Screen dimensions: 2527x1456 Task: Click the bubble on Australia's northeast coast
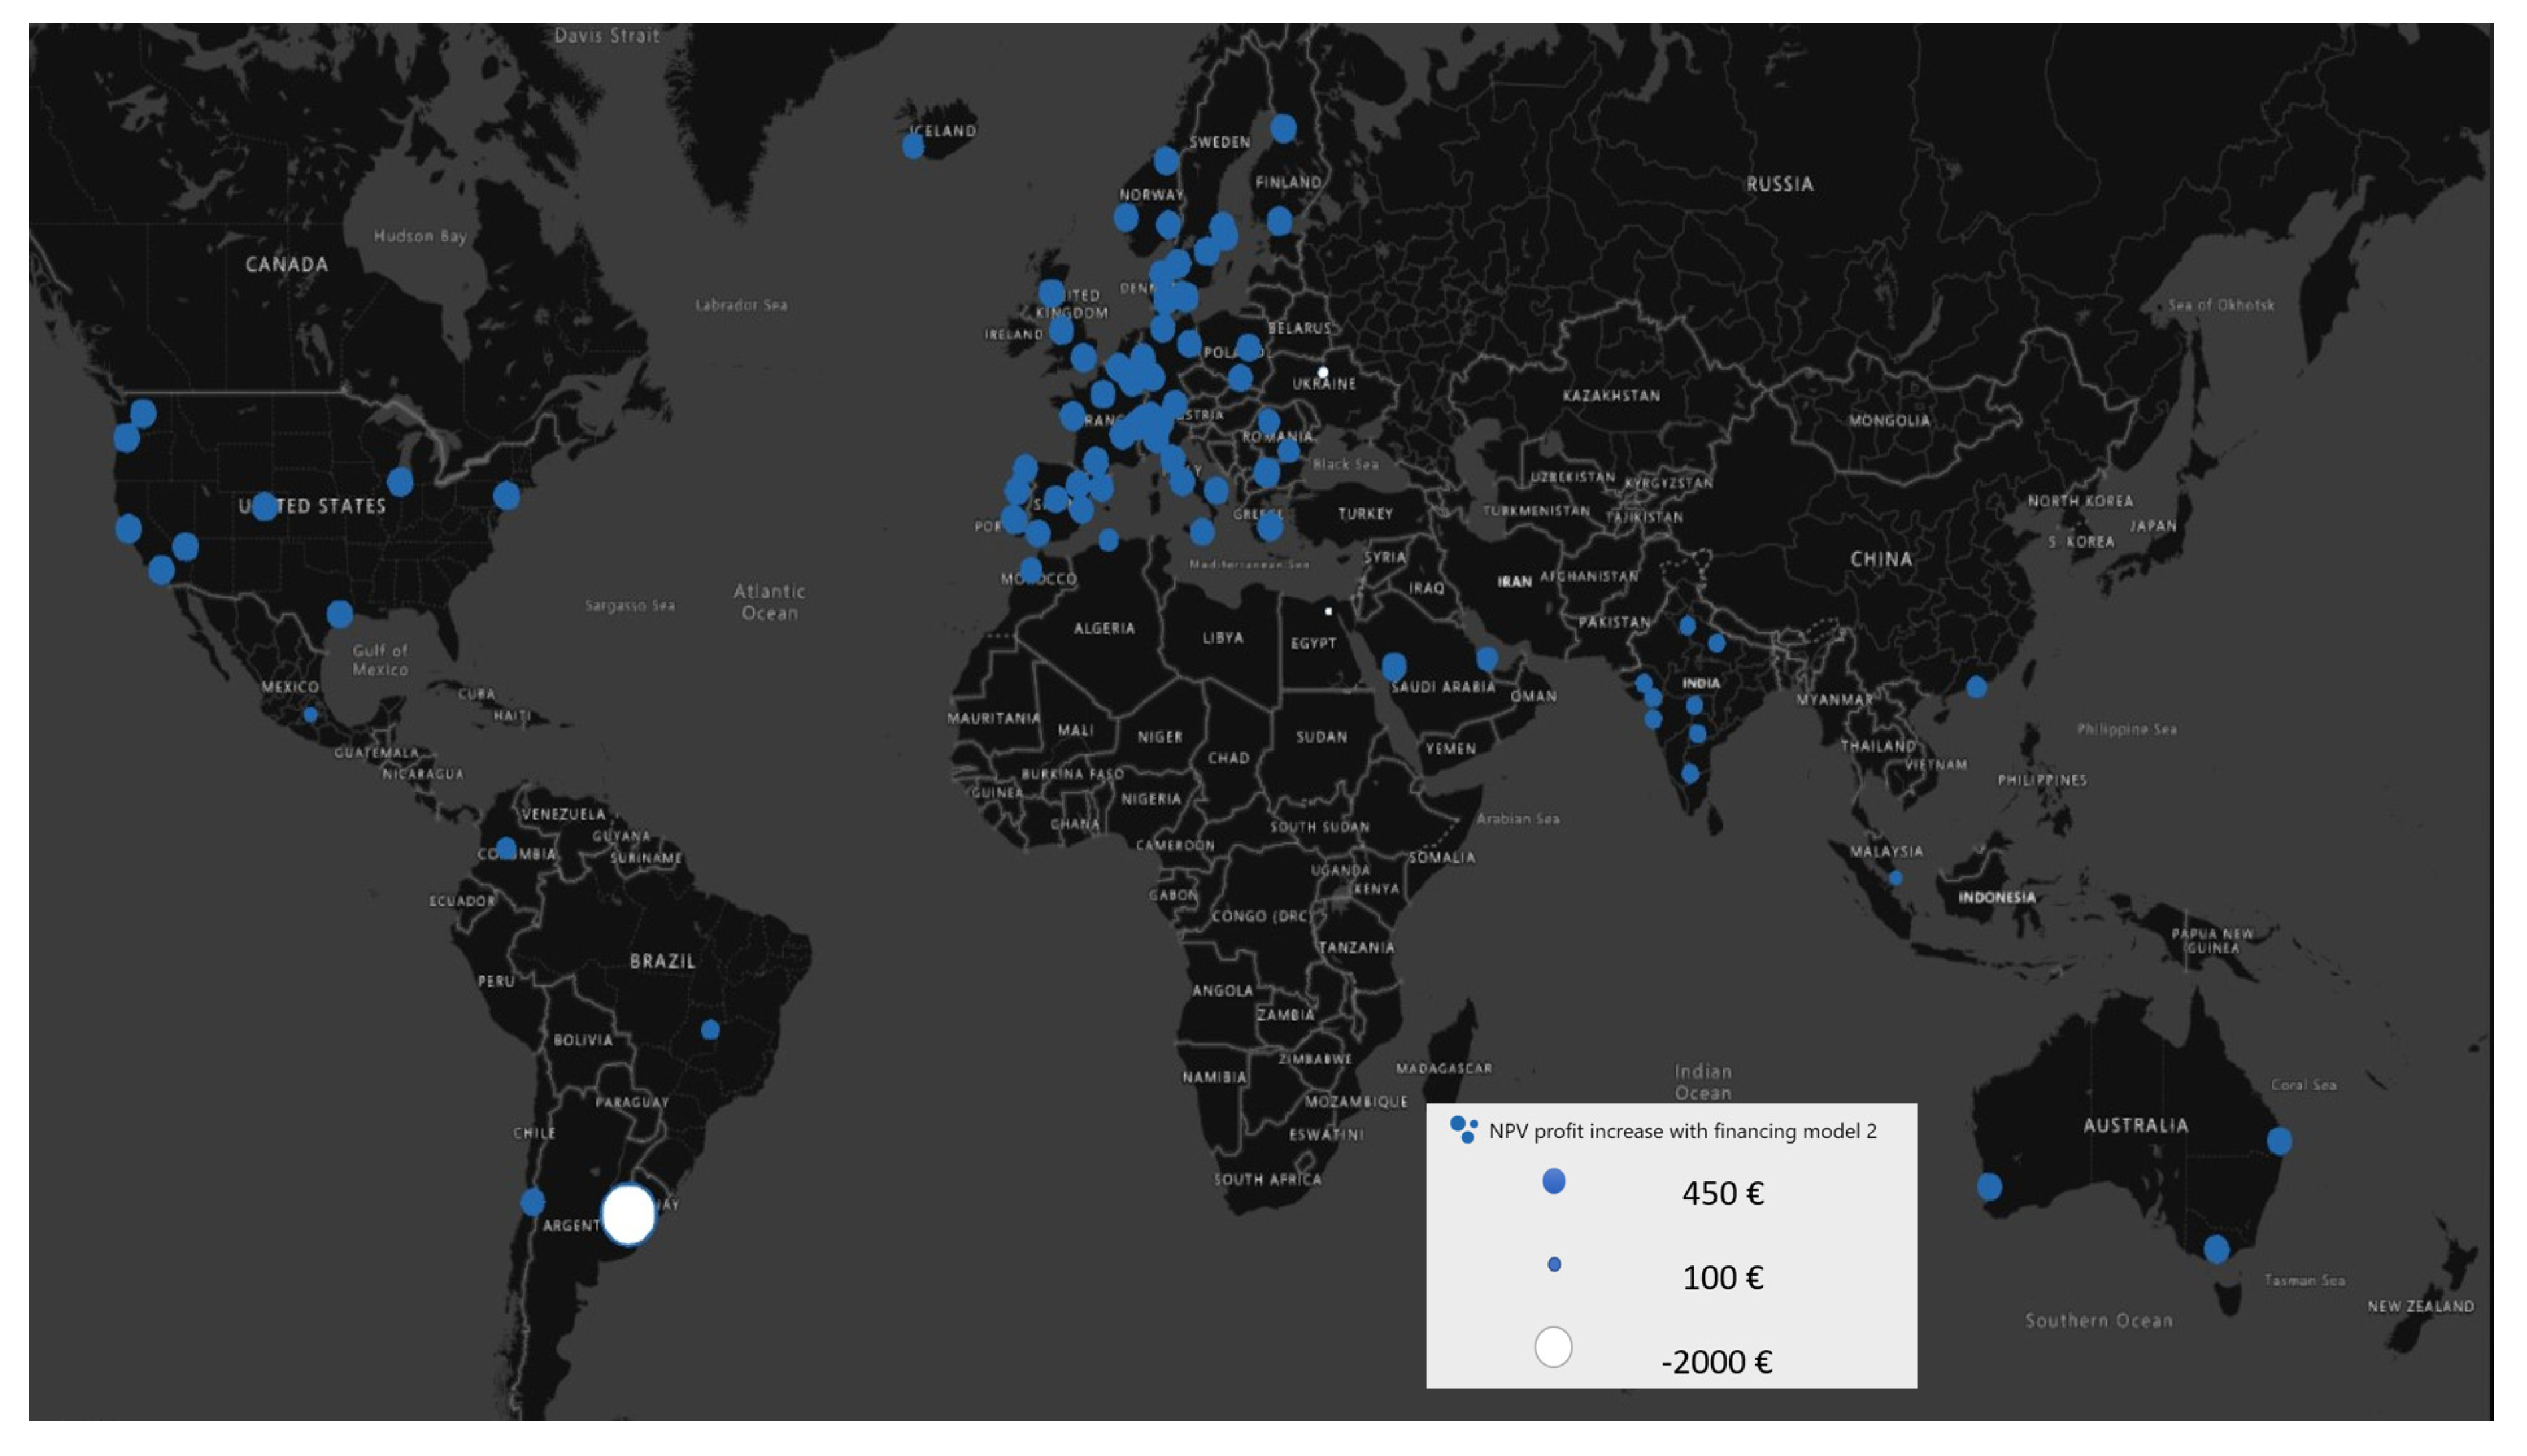[x=2279, y=1141]
